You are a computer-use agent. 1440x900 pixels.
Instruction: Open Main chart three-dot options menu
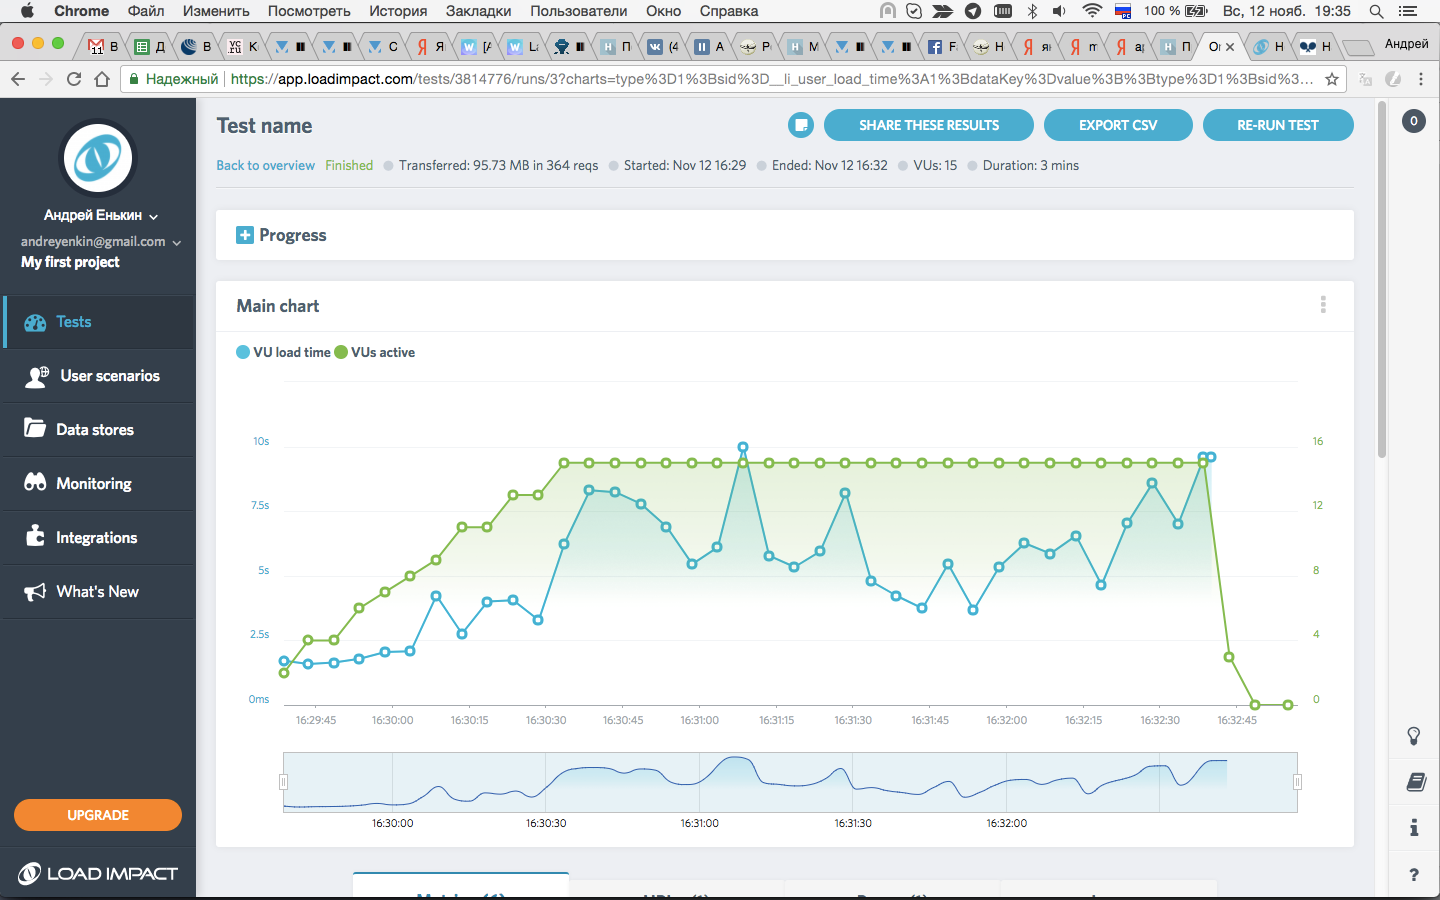point(1323,305)
